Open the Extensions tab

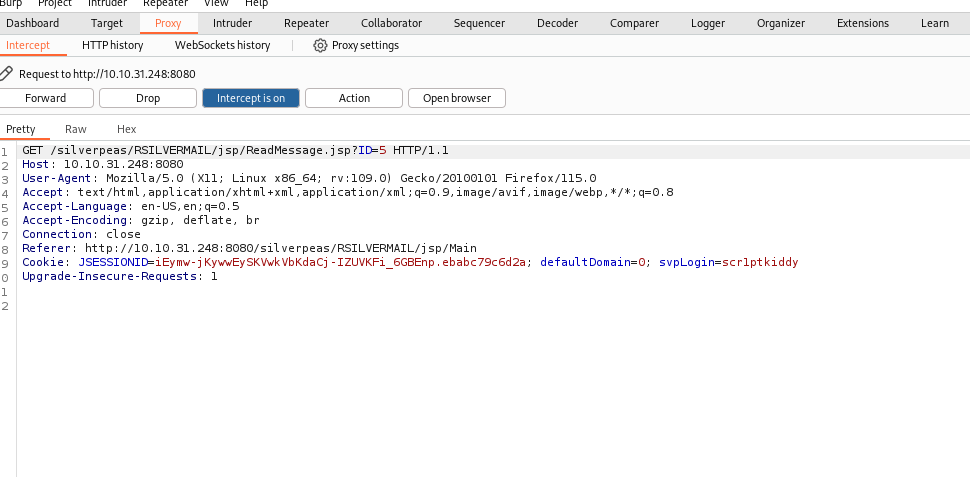(863, 23)
